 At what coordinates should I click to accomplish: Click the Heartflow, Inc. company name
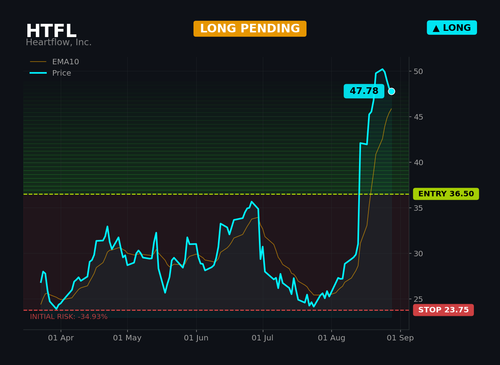coord(58,42)
